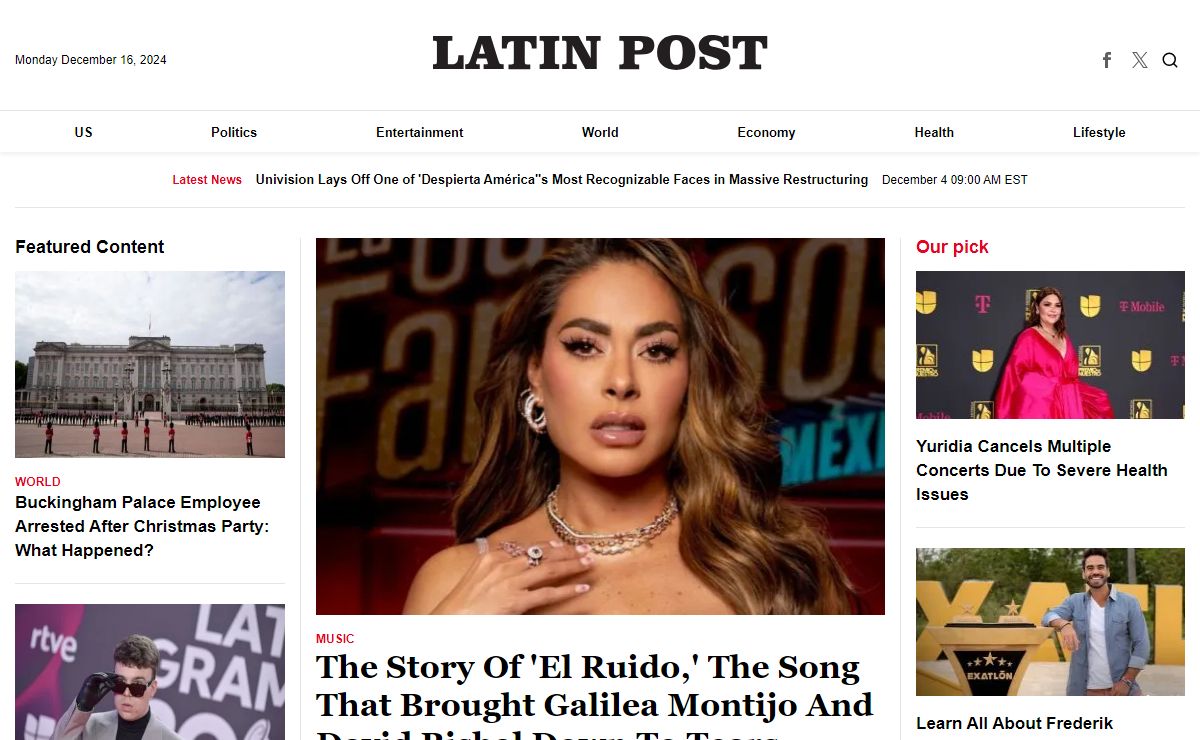The image size is (1200, 740).
Task: Open the Economy section
Action: (766, 132)
